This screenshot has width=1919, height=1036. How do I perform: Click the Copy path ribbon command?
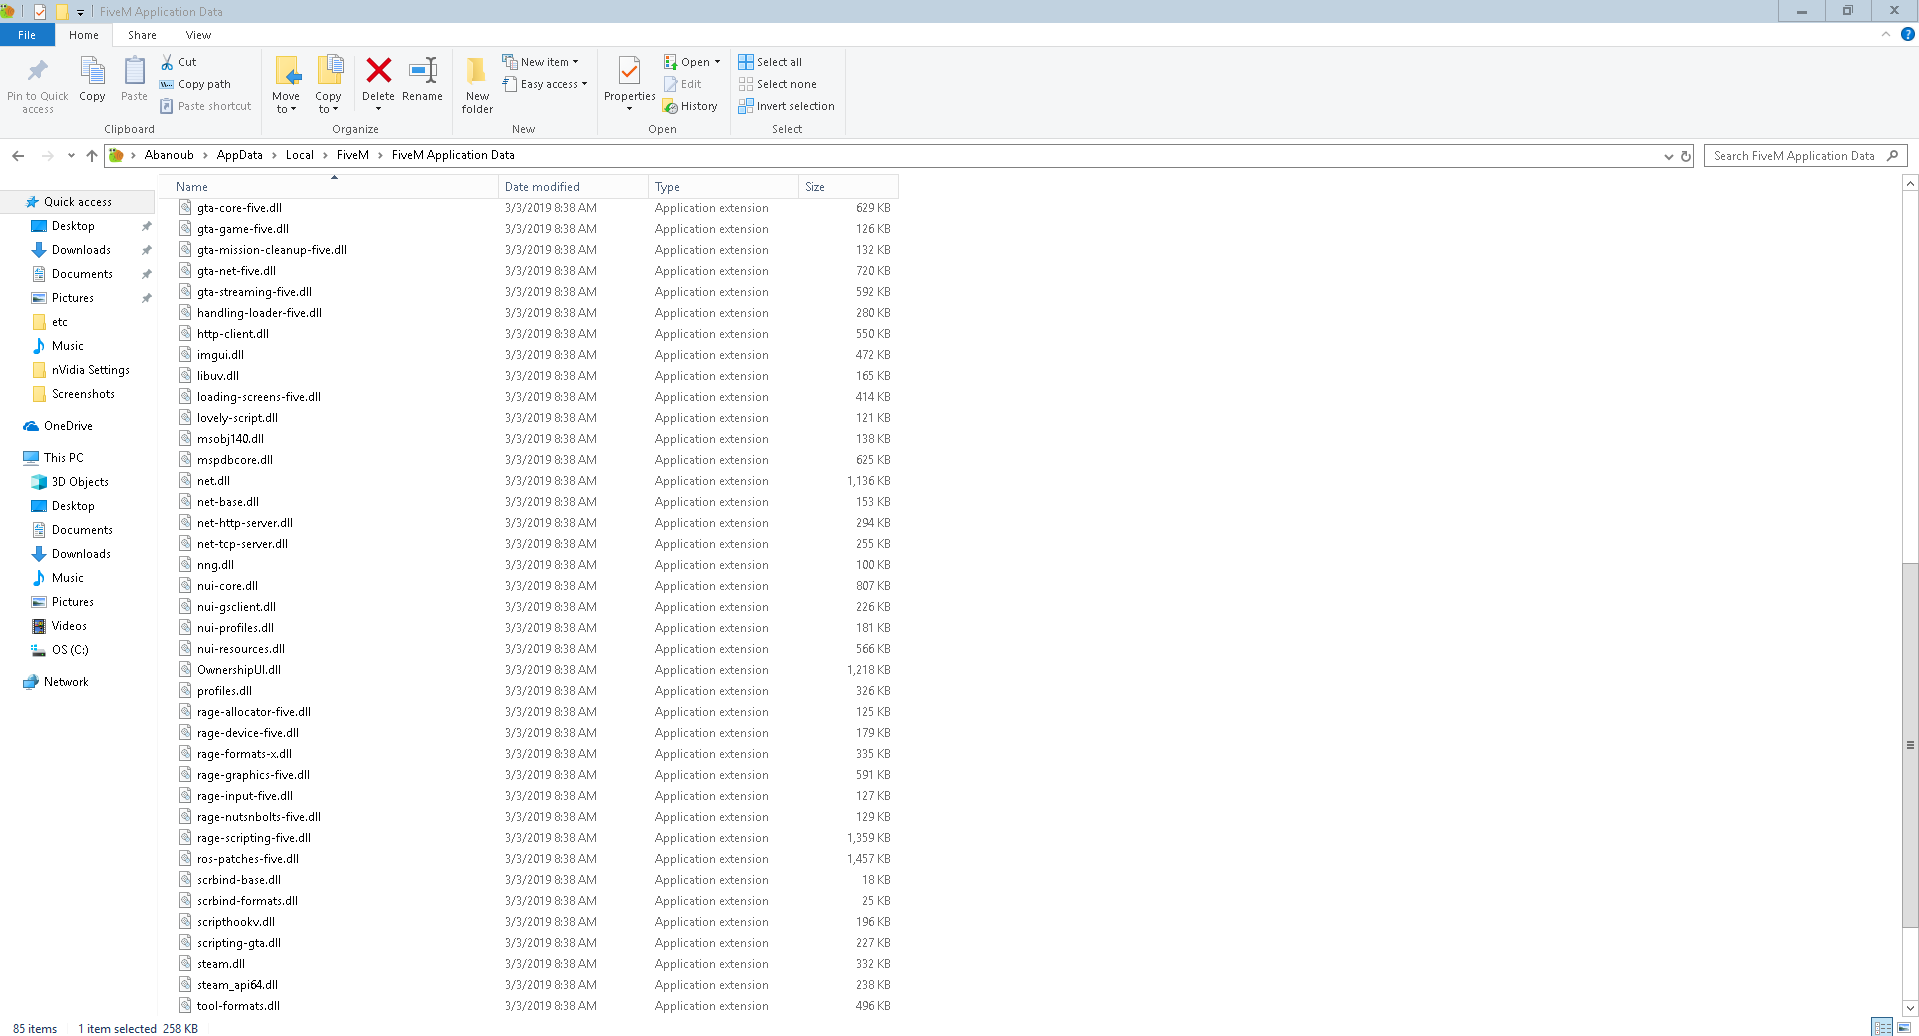click(195, 84)
